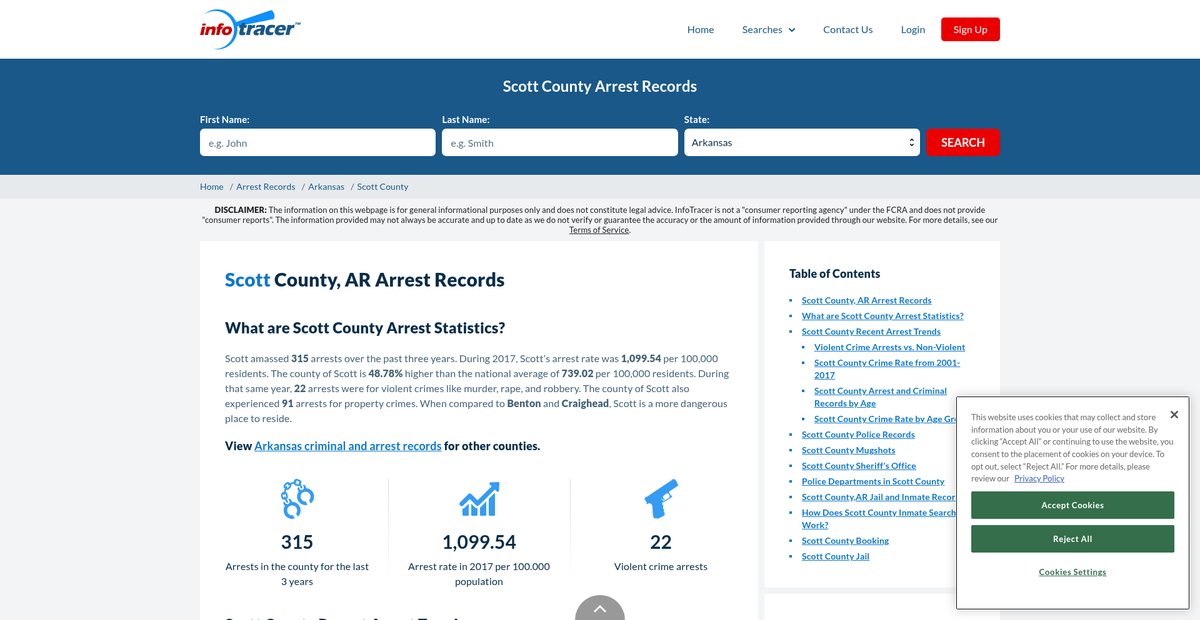Jump to Scott County Sheriff's Office
Viewport: 1200px width, 620px height.
click(859, 466)
